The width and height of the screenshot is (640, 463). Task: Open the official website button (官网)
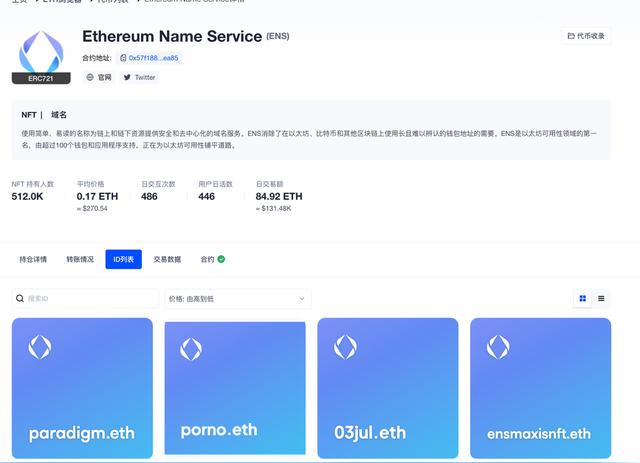click(99, 77)
